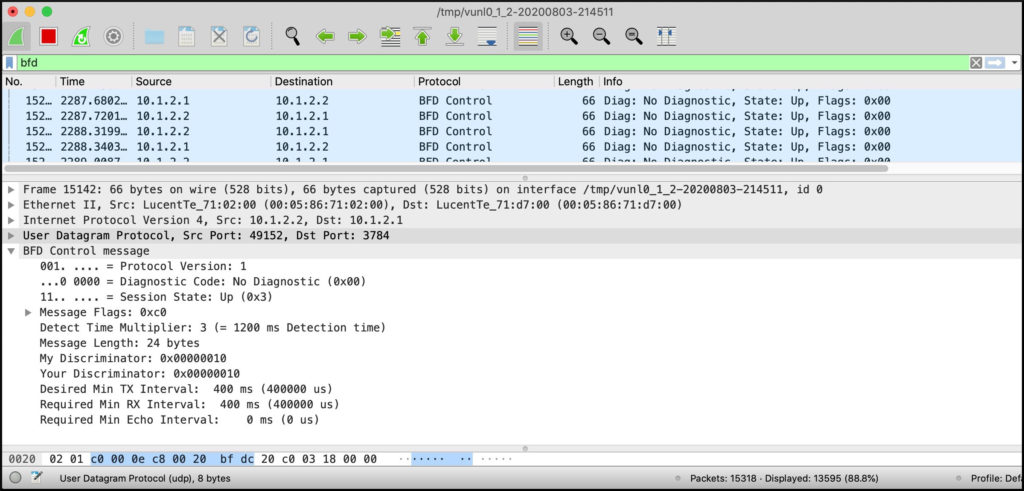Jump to the first packet
Image resolution: width=1024 pixels, height=491 pixels.
point(422,36)
